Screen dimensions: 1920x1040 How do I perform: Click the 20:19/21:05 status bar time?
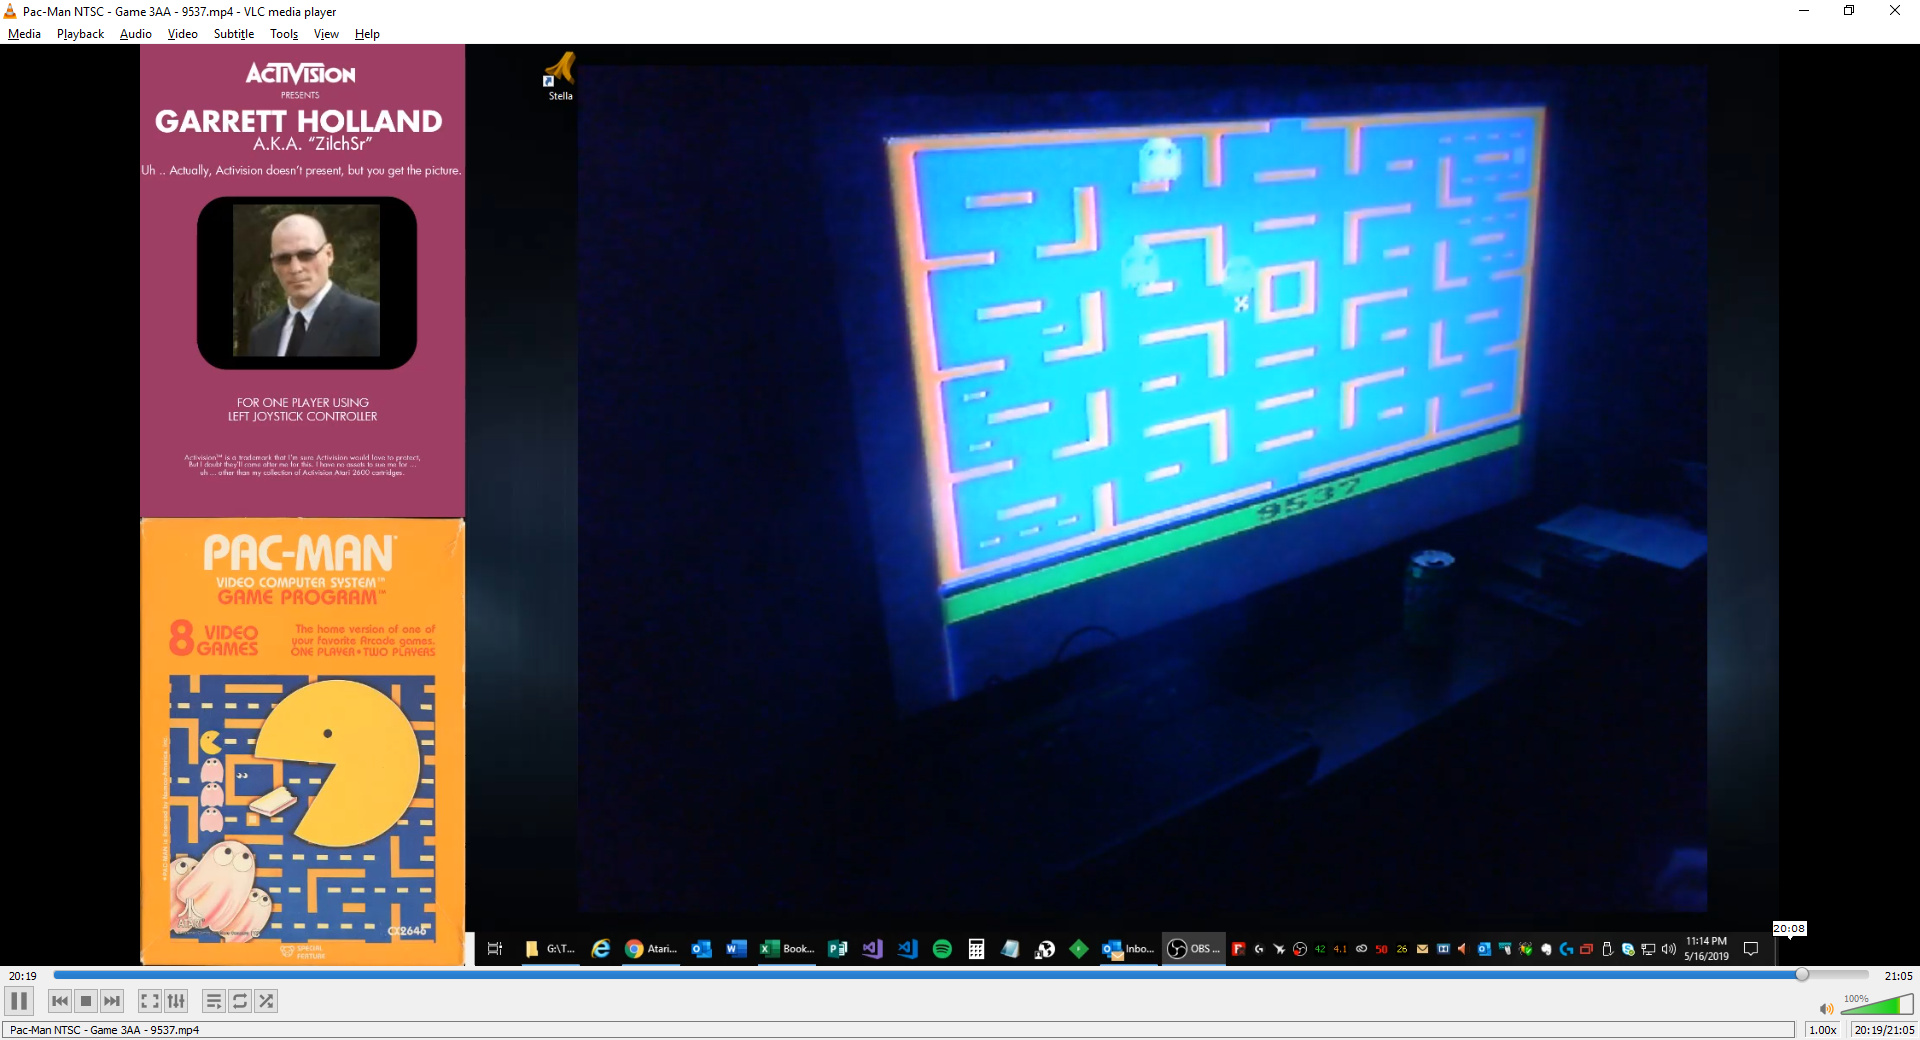coord(1884,1030)
